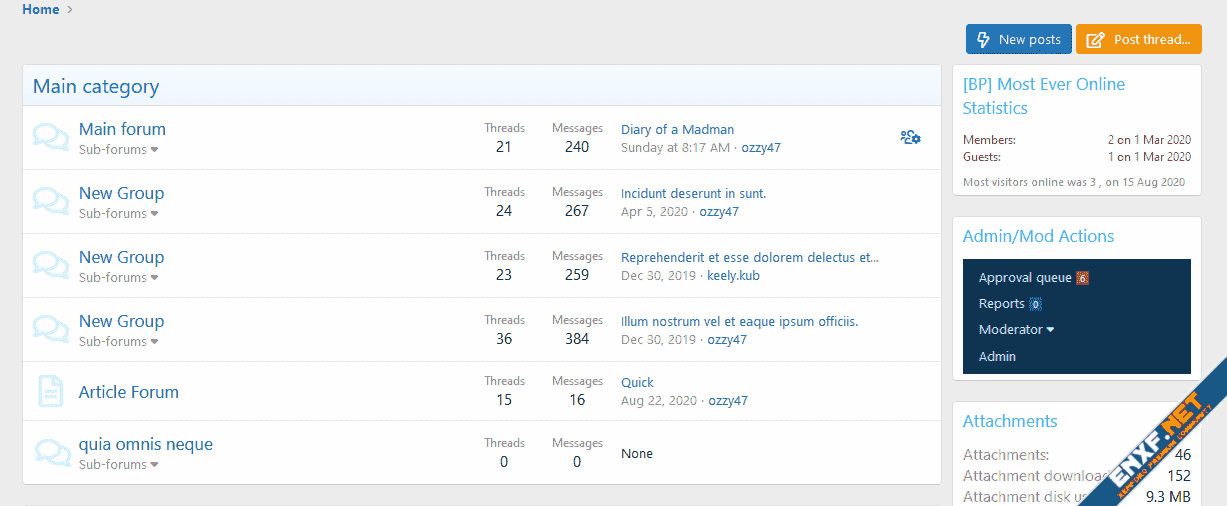Click the Approval queue count badge

pyautogui.click(x=1082, y=278)
